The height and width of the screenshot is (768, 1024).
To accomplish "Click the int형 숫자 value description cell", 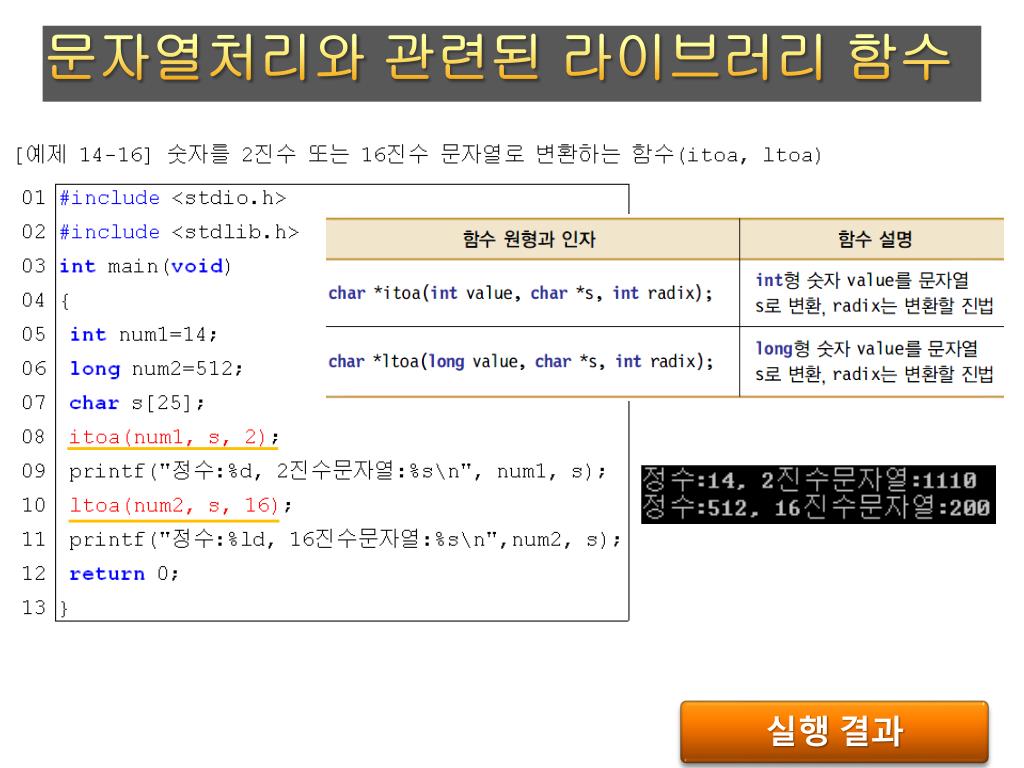I will [x=874, y=293].
